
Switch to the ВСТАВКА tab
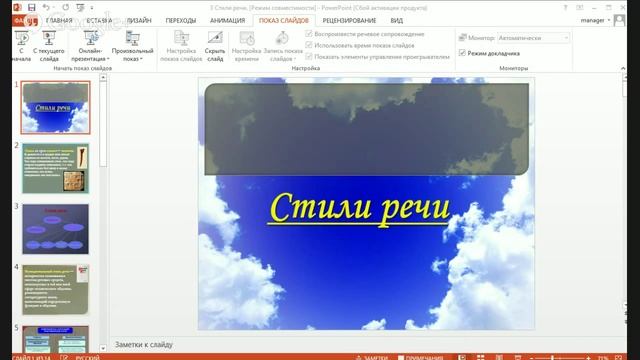click(99, 20)
